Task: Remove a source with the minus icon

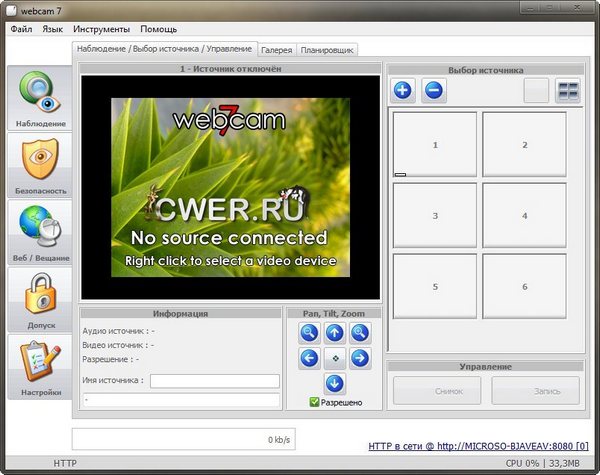Action: [433, 90]
